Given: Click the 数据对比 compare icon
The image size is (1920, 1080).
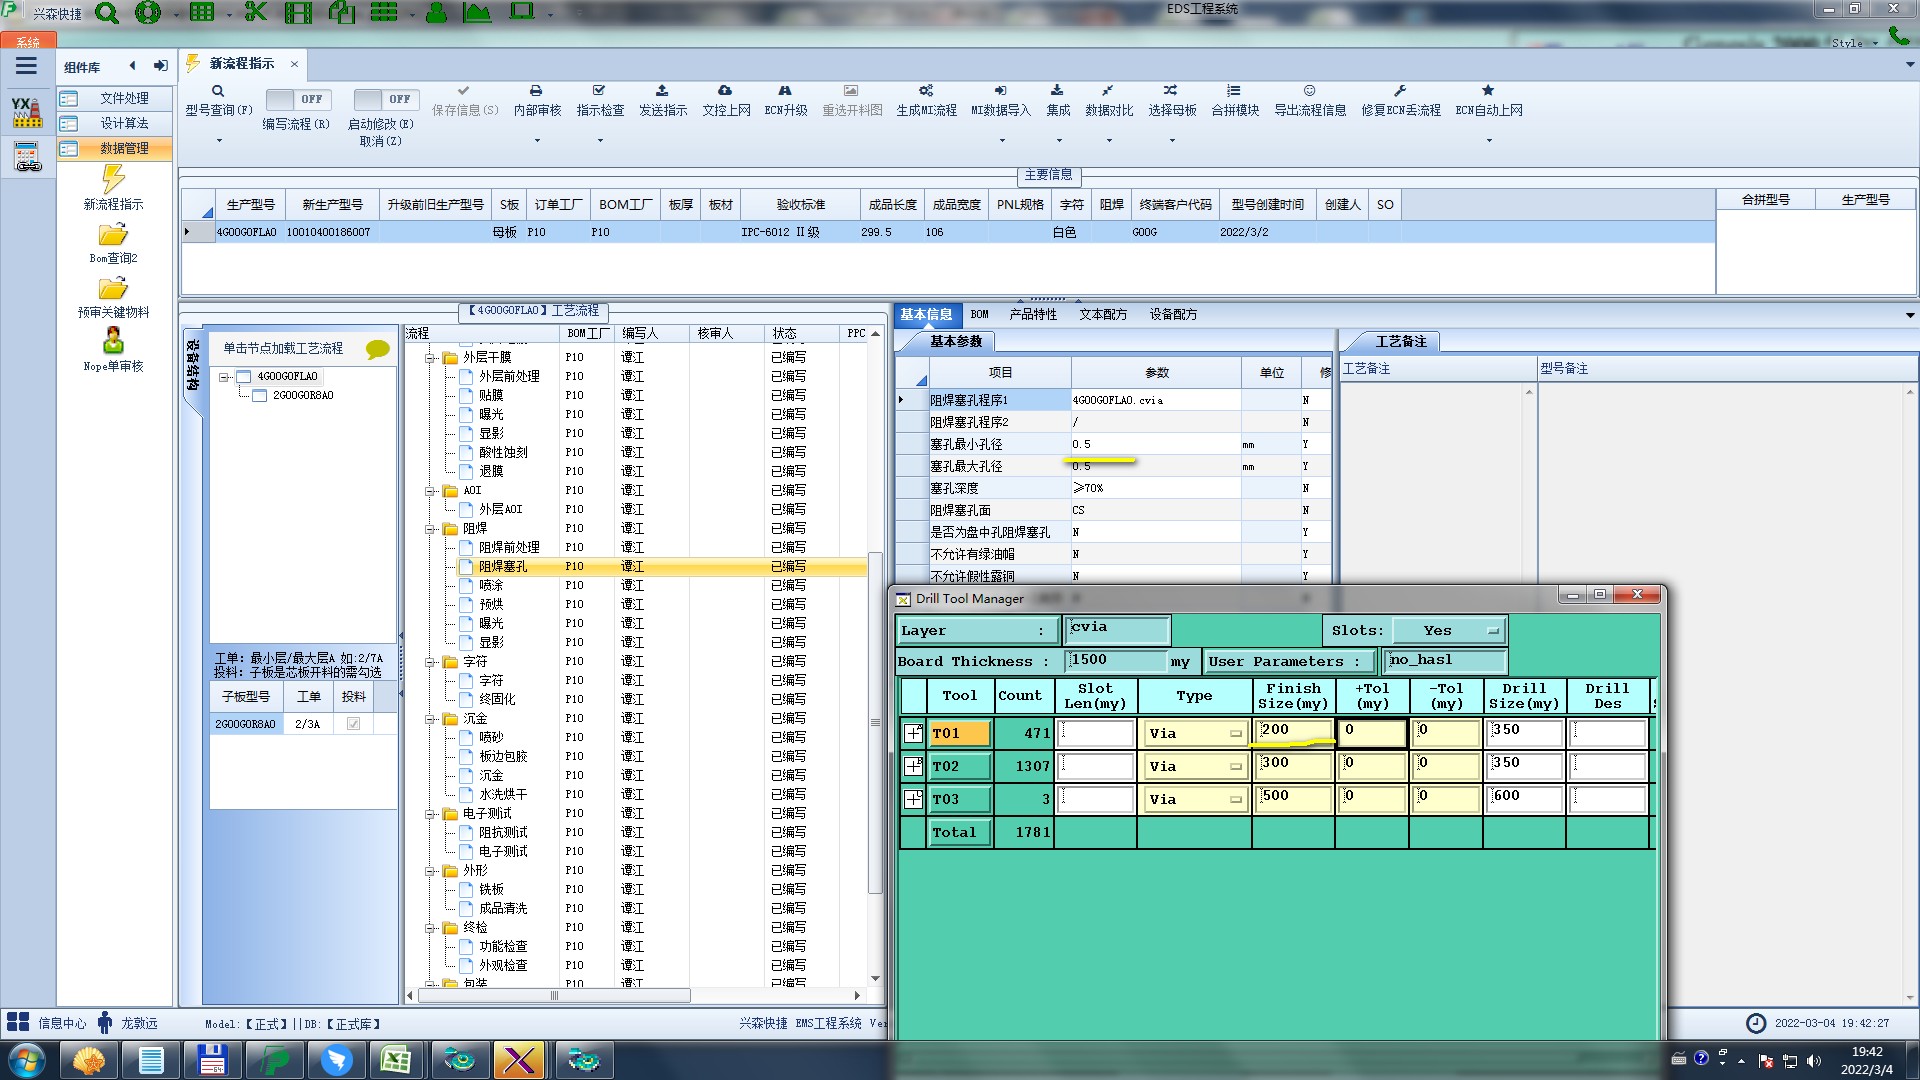Looking at the screenshot, I should pos(1108,91).
